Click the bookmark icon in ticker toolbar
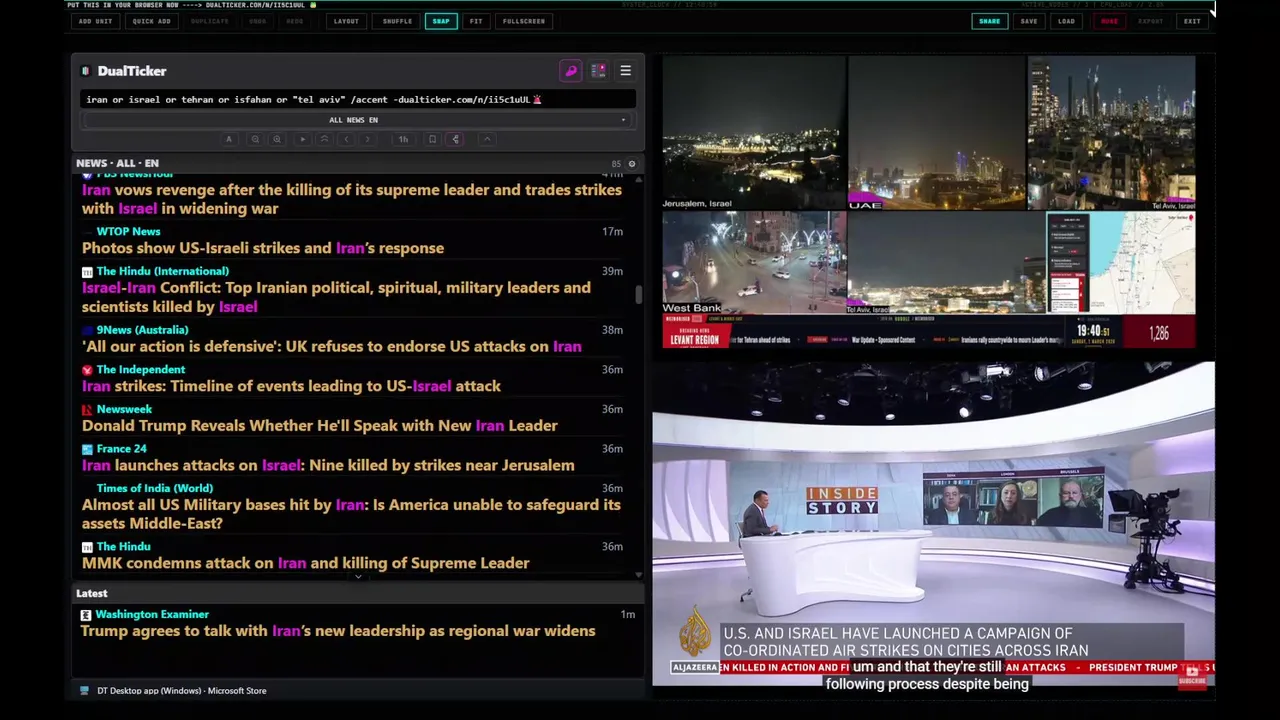Viewport: 1280px width, 720px height. (432, 139)
